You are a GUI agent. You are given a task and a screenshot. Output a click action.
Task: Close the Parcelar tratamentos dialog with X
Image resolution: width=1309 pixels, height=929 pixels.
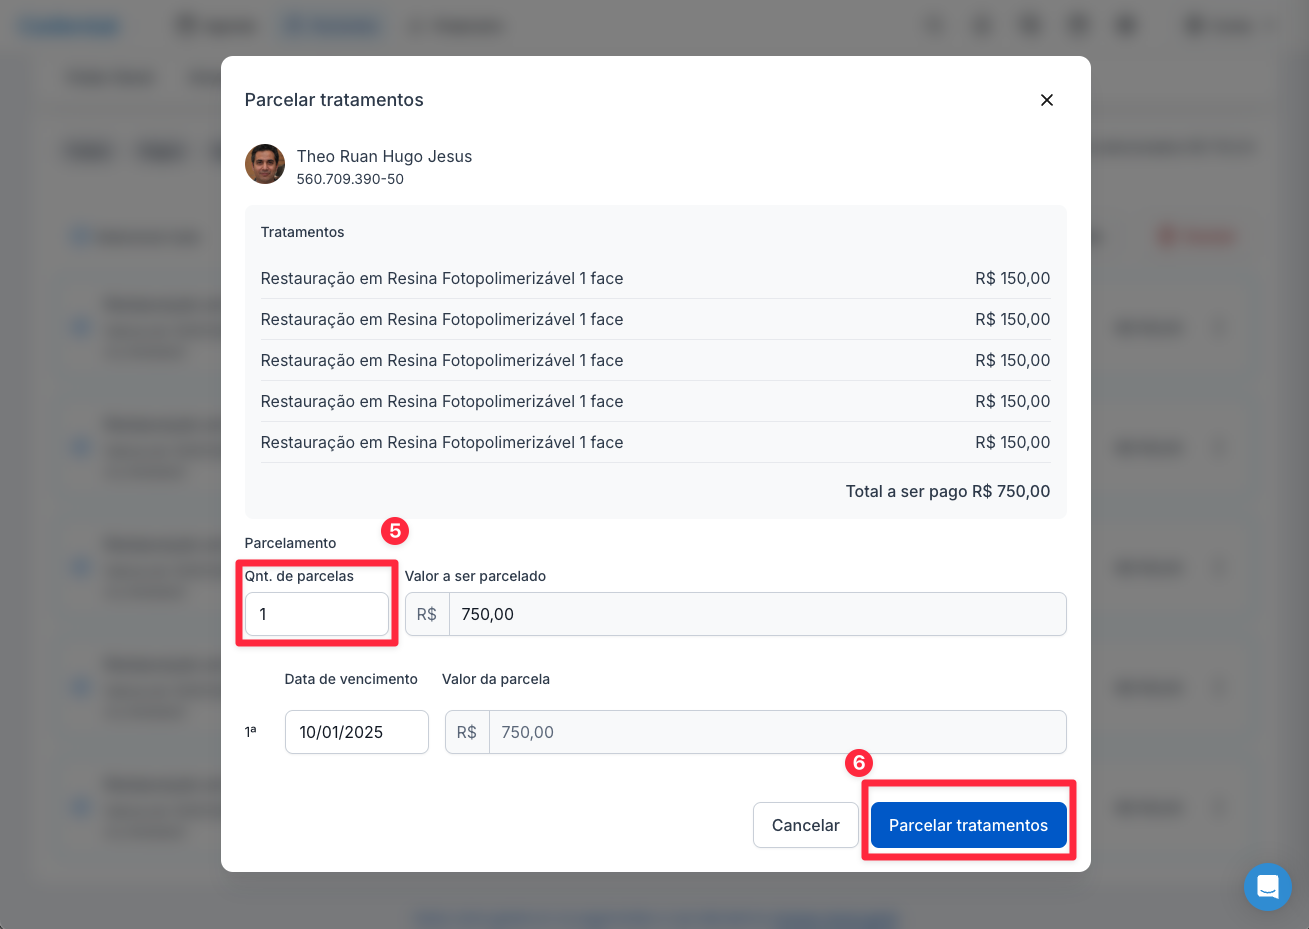click(1046, 100)
